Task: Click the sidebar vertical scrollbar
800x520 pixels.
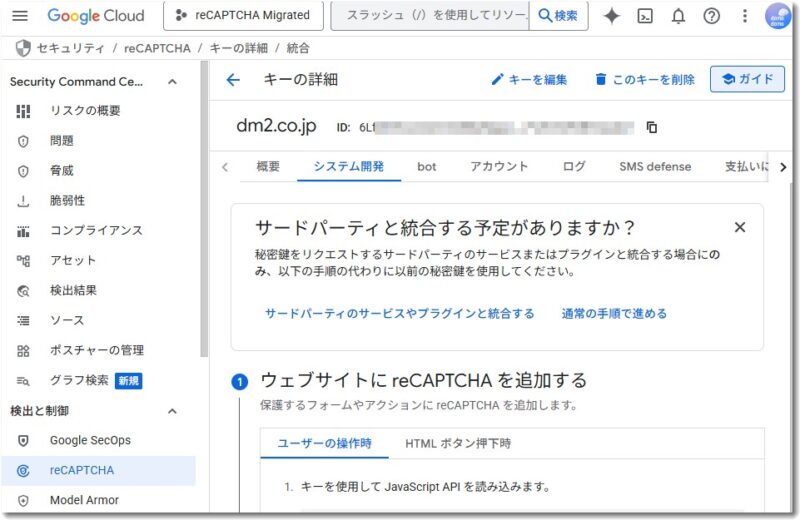Action: [204, 209]
